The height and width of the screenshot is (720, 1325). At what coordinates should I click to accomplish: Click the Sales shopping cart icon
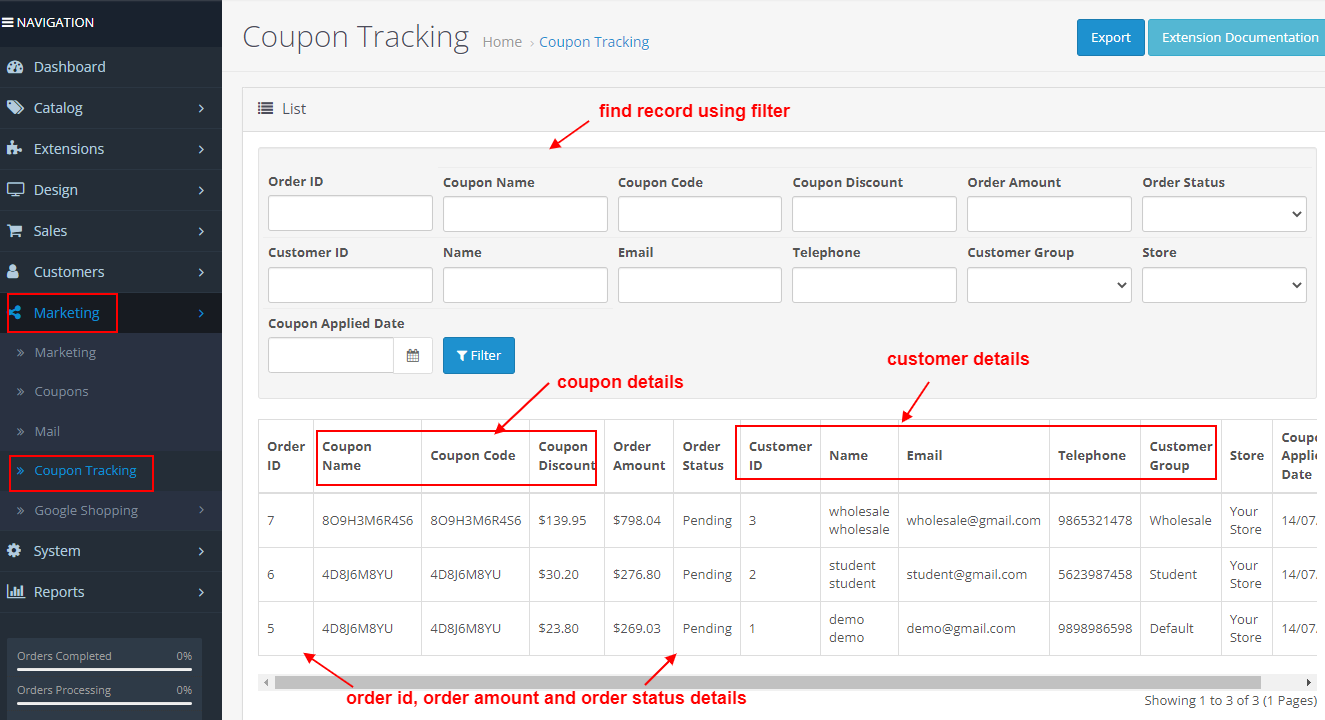[15, 231]
